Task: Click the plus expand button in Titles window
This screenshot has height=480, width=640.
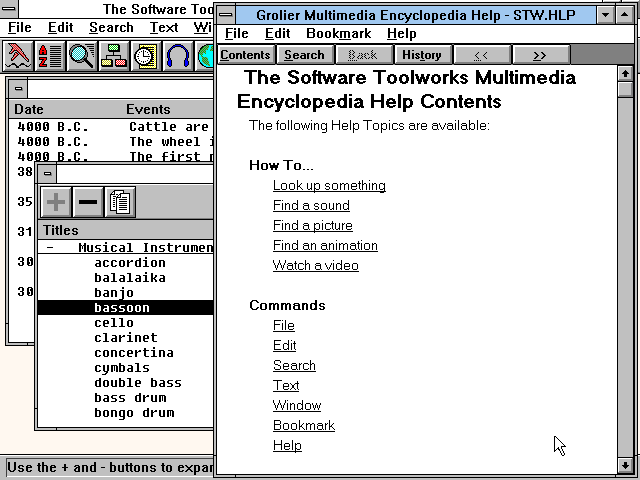Action: click(56, 202)
